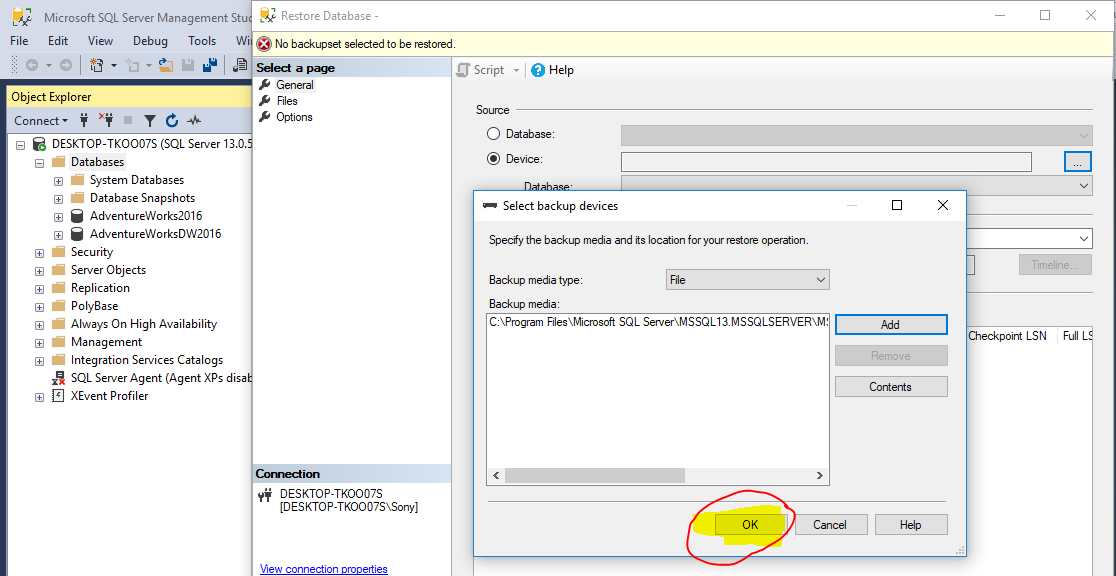Click the blue Help question mark icon
This screenshot has height=576, width=1116.
[x=538, y=70]
